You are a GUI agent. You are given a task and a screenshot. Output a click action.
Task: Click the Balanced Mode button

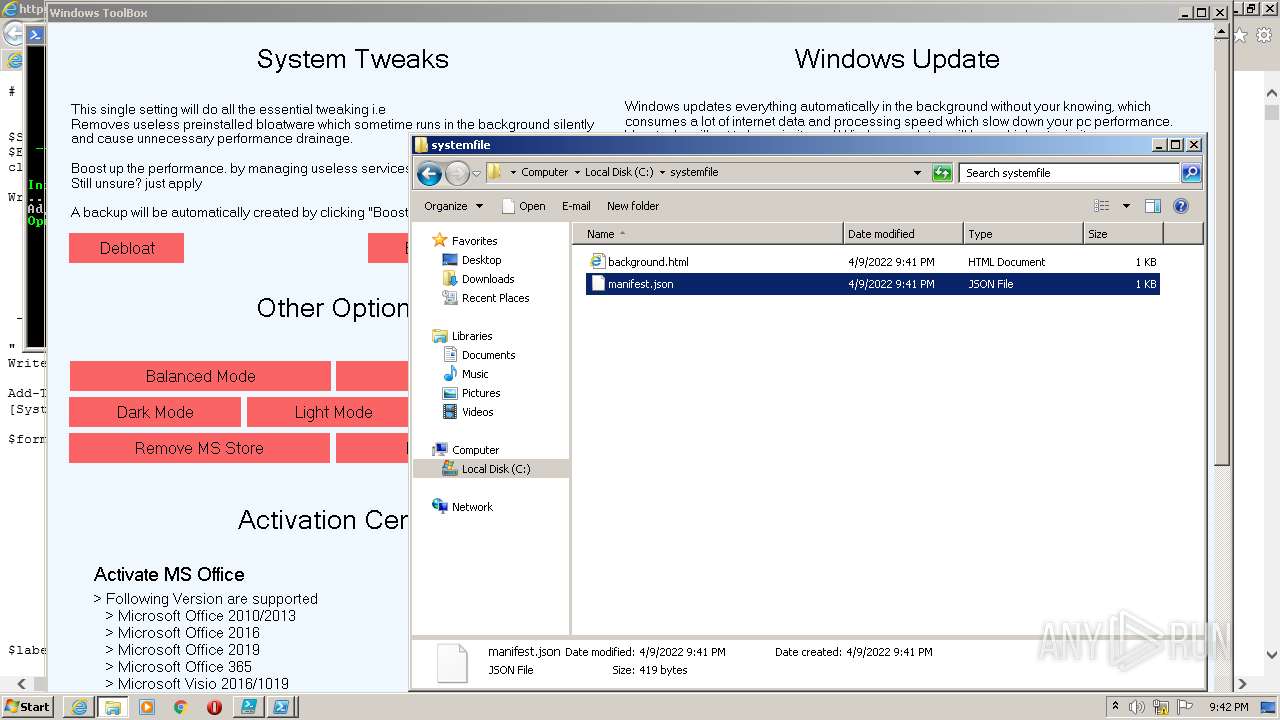pyautogui.click(x=200, y=376)
